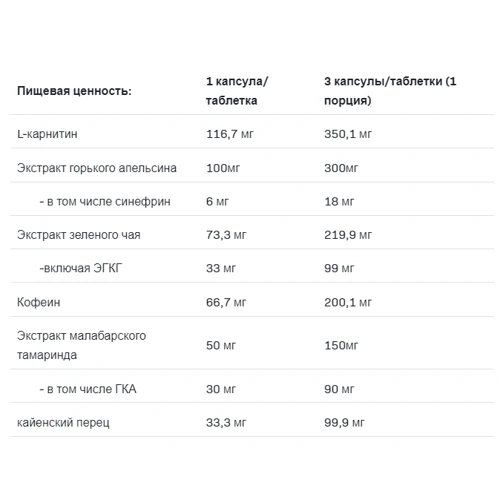
Task: Click the 18 мг synephrine value
Action: (339, 202)
